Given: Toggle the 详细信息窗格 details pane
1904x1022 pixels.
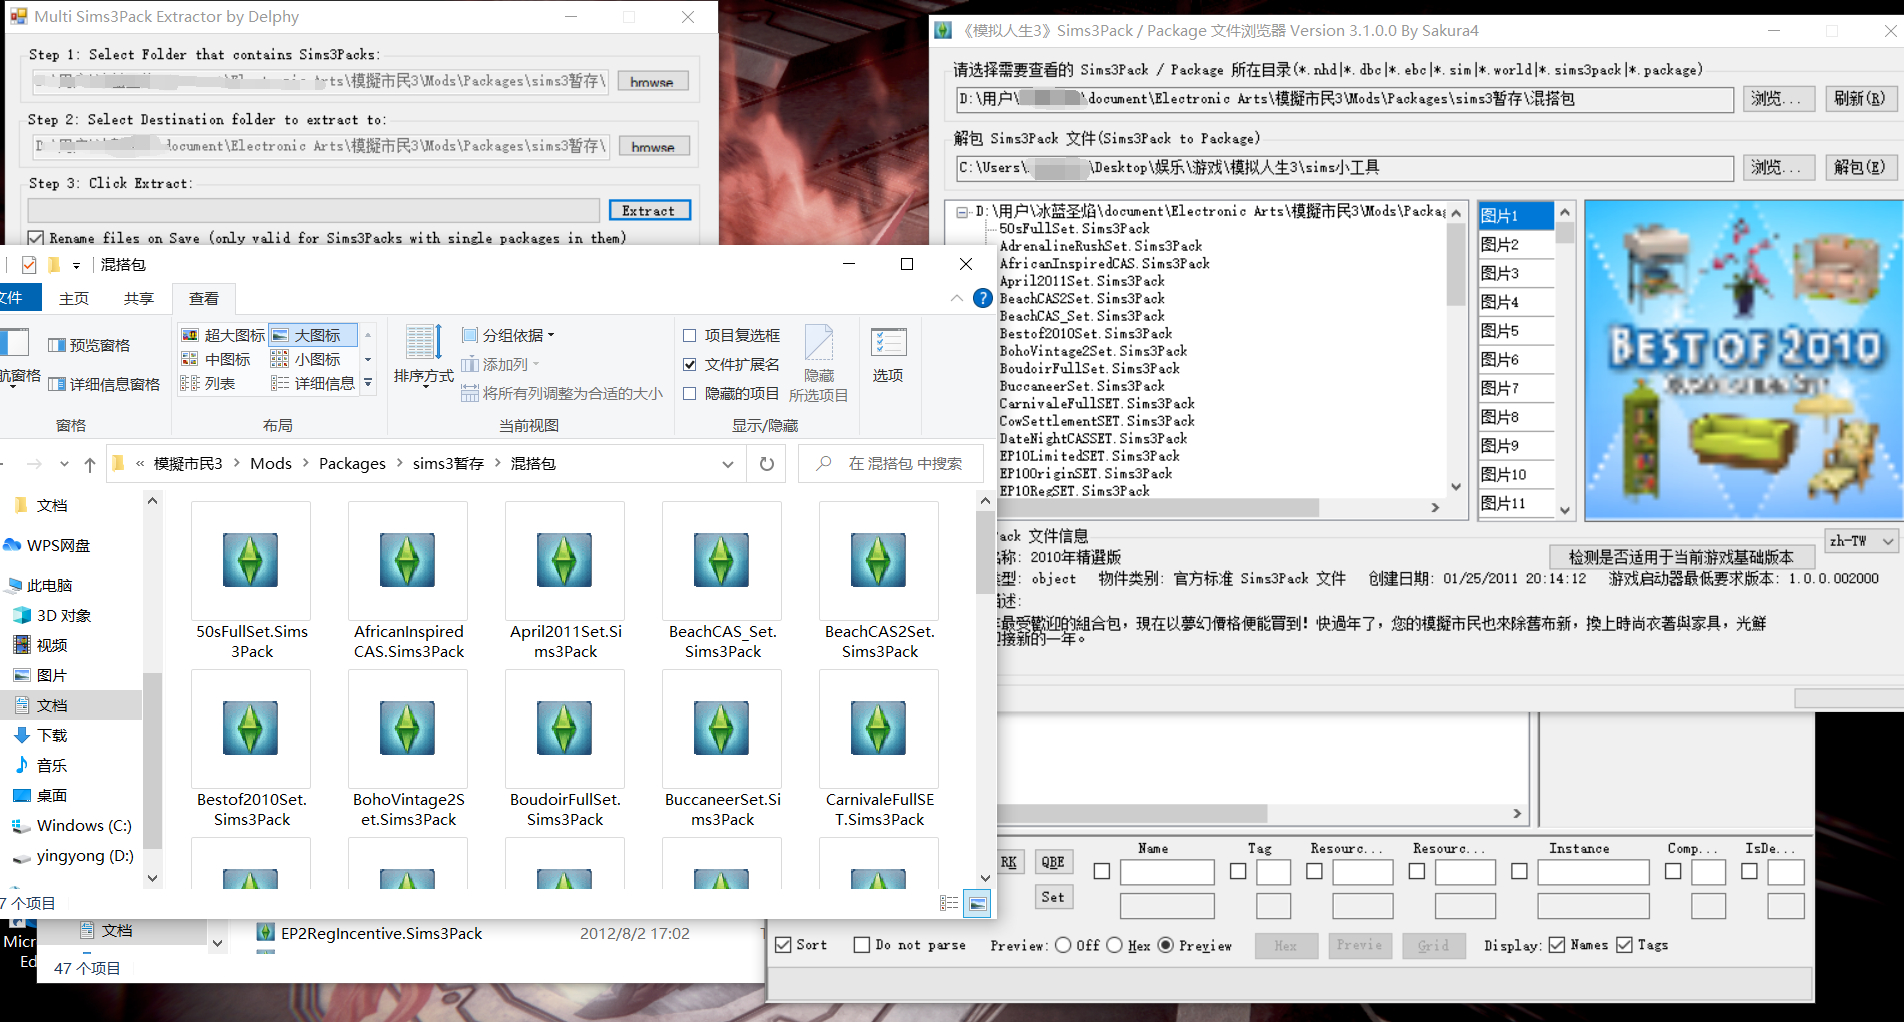Looking at the screenshot, I should (x=104, y=384).
